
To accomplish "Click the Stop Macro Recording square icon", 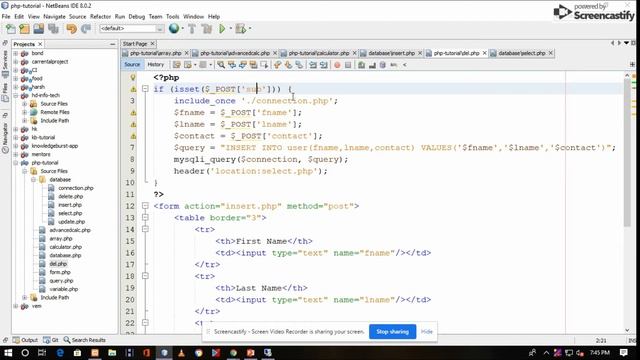I will [x=348, y=65].
